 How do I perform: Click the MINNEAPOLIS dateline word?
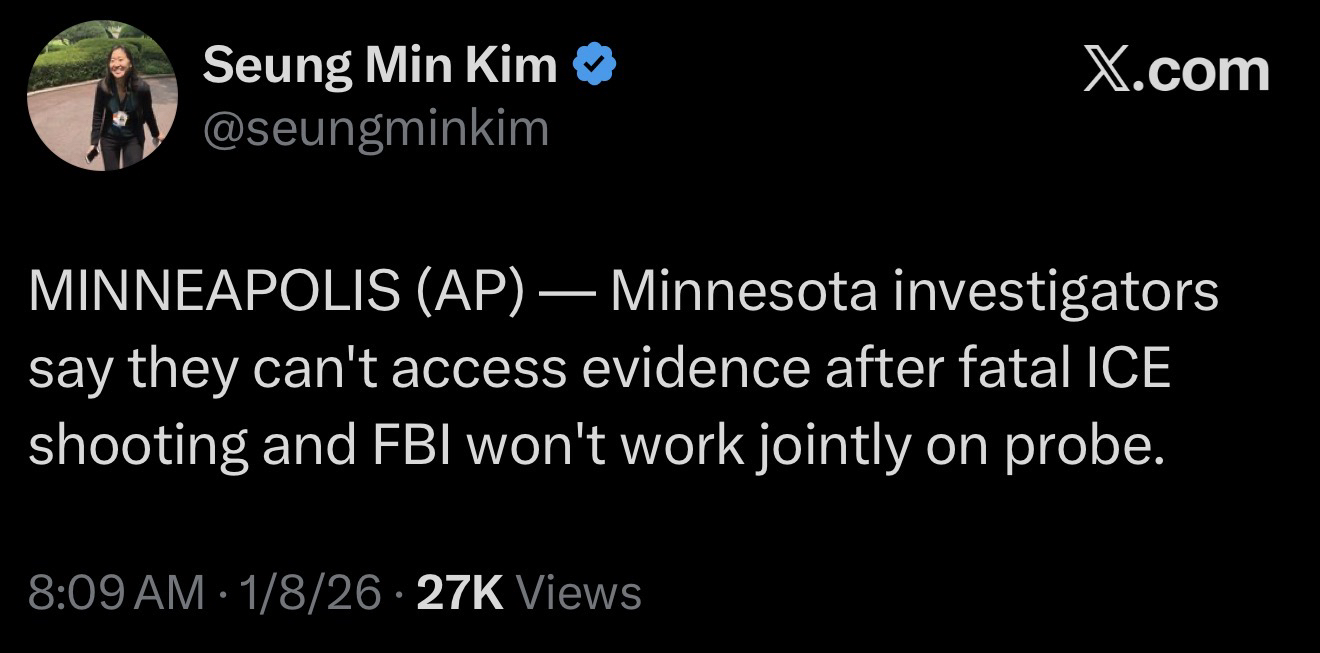212,293
